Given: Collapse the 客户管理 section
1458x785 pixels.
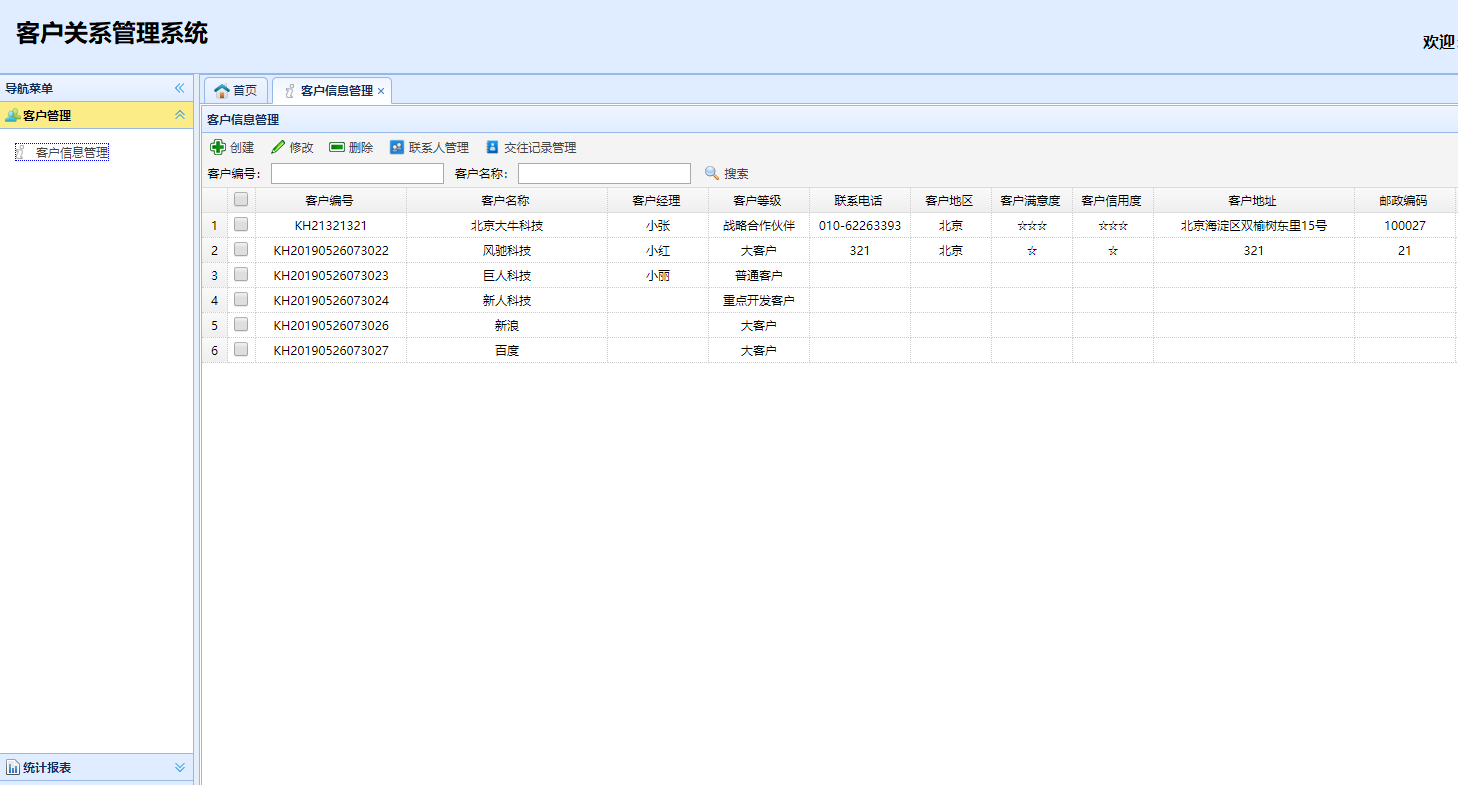Looking at the screenshot, I should [x=180, y=115].
